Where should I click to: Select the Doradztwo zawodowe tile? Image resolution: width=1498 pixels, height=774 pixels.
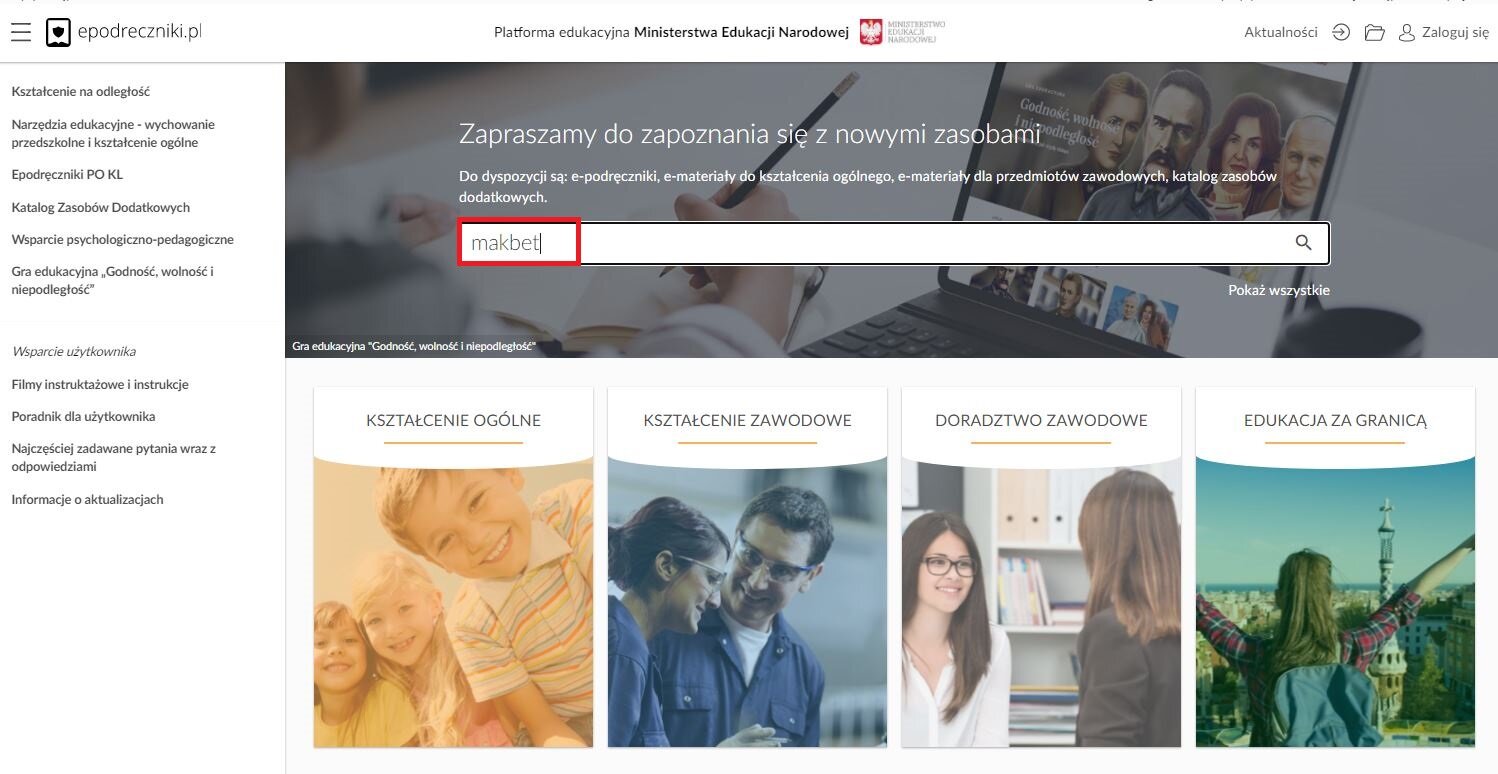click(1041, 567)
